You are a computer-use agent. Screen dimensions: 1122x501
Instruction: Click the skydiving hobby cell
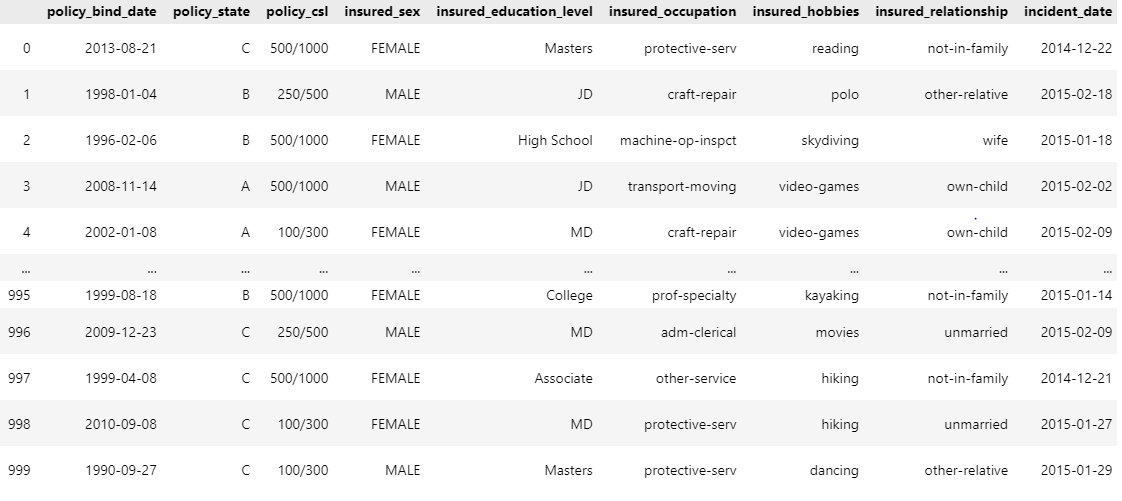tap(831, 140)
